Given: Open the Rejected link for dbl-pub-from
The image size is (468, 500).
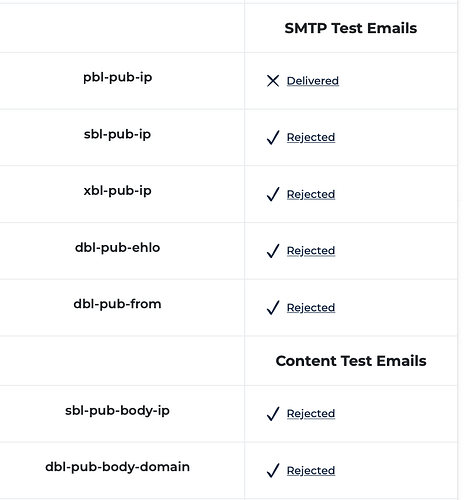Looking at the screenshot, I should point(311,307).
